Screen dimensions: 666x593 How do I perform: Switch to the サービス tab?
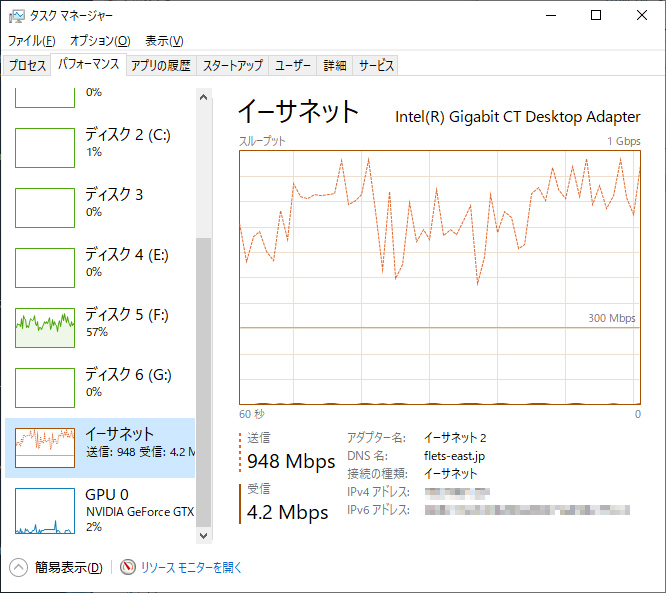click(x=376, y=66)
